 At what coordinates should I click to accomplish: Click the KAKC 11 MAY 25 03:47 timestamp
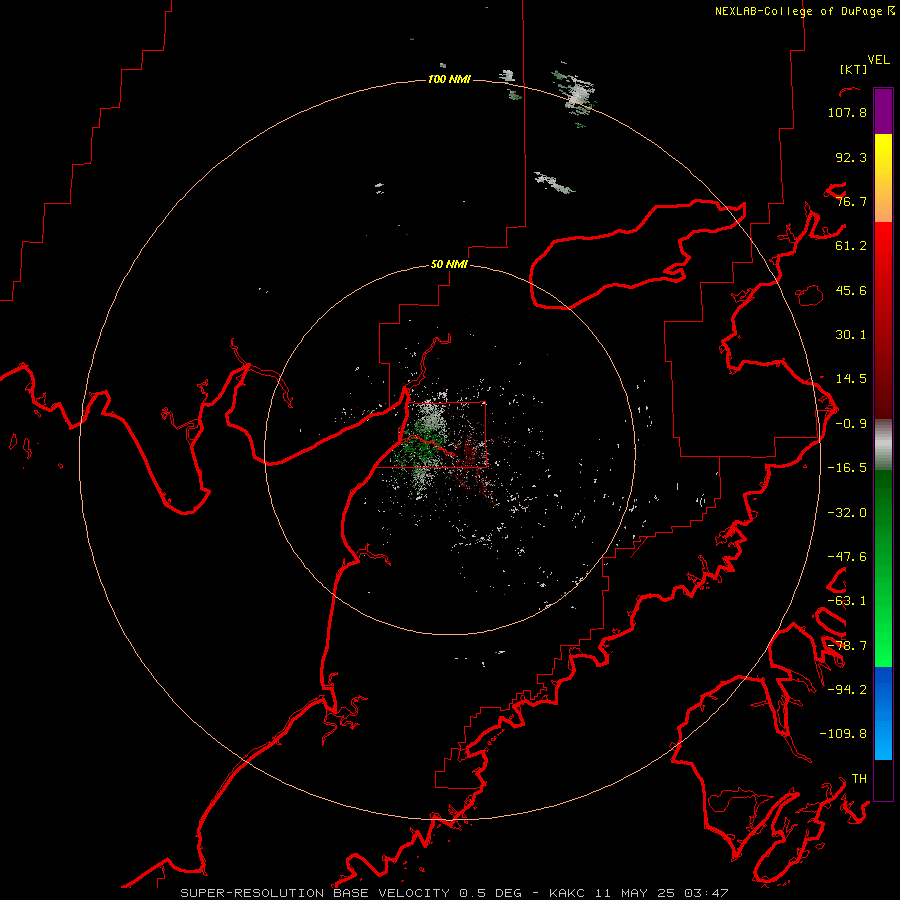click(639, 893)
